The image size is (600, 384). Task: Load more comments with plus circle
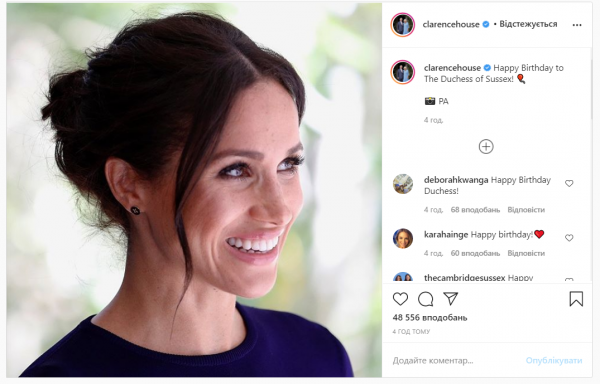click(486, 146)
